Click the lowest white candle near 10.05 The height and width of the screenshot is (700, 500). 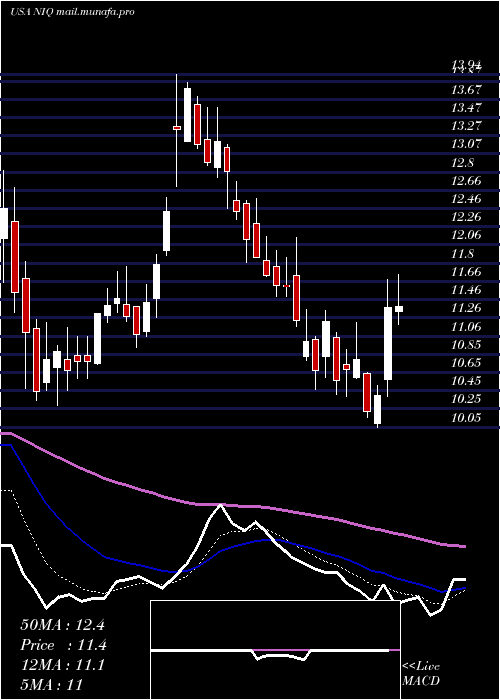point(378,409)
